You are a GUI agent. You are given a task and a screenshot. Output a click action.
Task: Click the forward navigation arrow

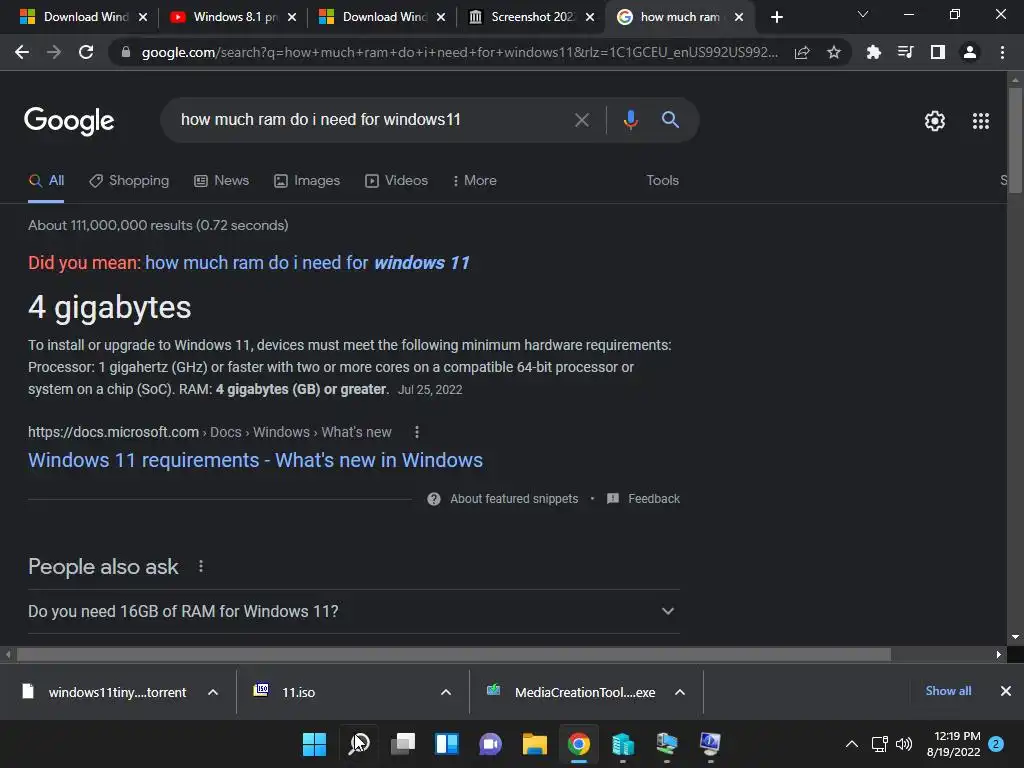[54, 52]
